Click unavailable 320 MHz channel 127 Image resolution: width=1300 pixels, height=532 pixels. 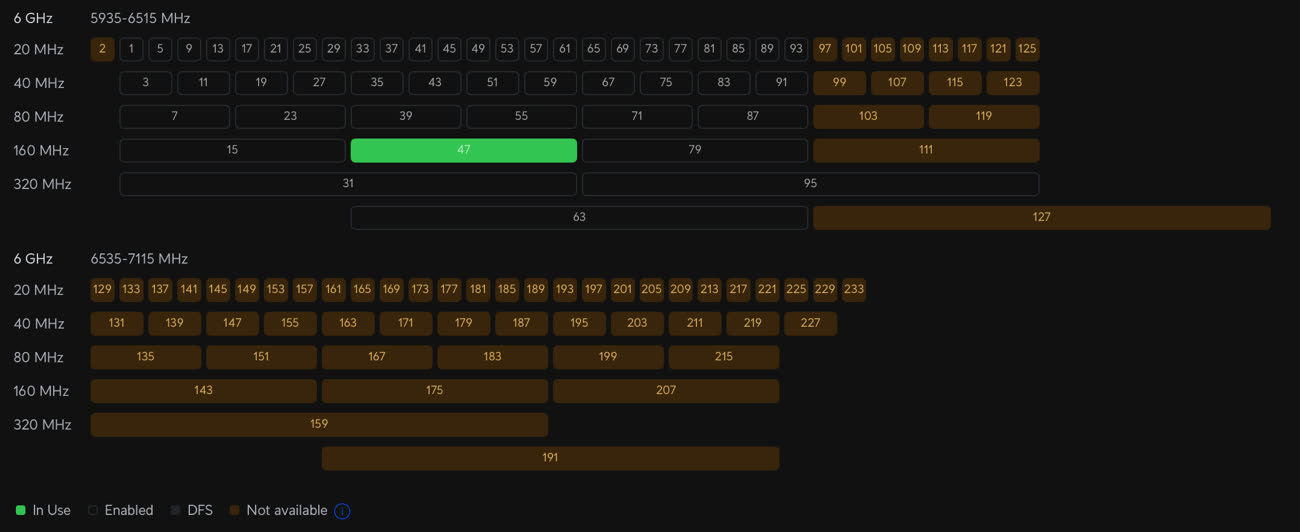pos(1042,217)
